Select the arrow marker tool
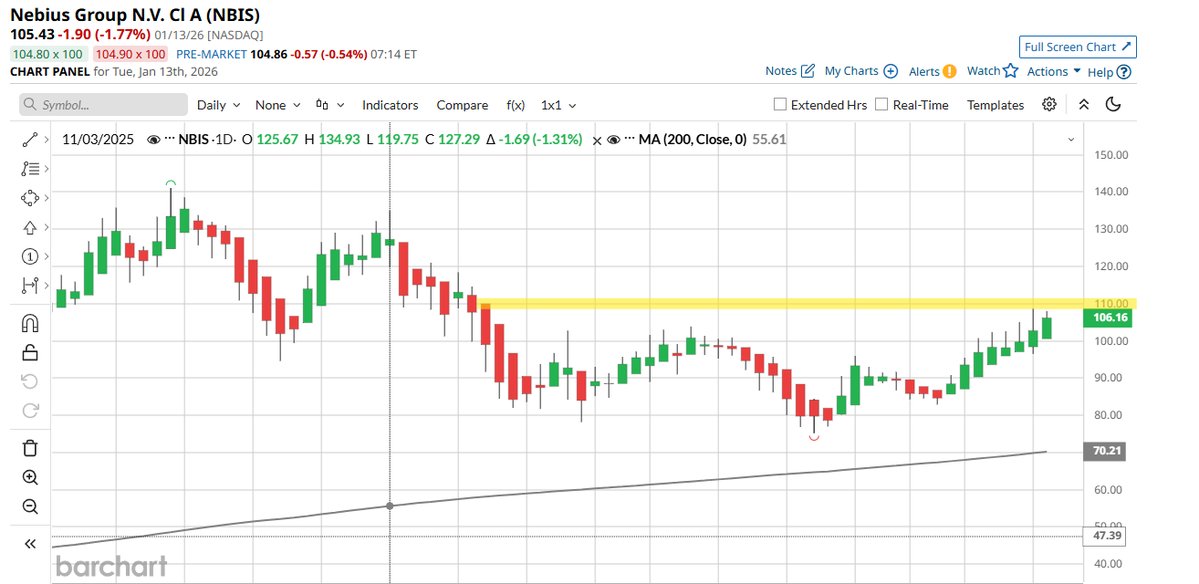Screen dimensions: 1199x584 (x=30, y=227)
